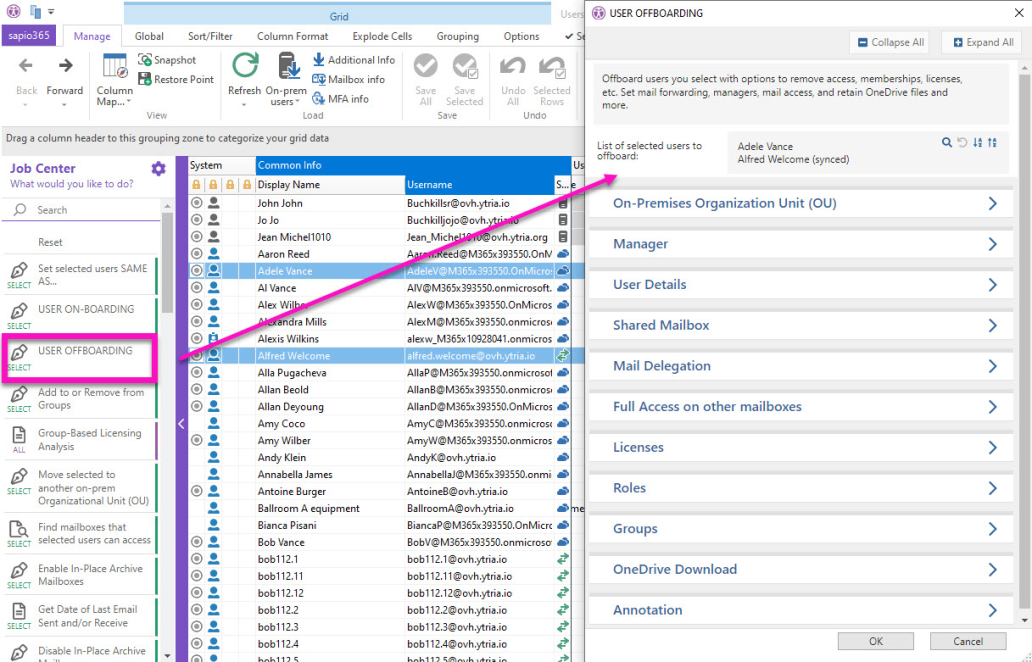This screenshot has height=662, width=1032.
Task: Toggle the status circle for Aaron Reed row
Action: coord(196,254)
